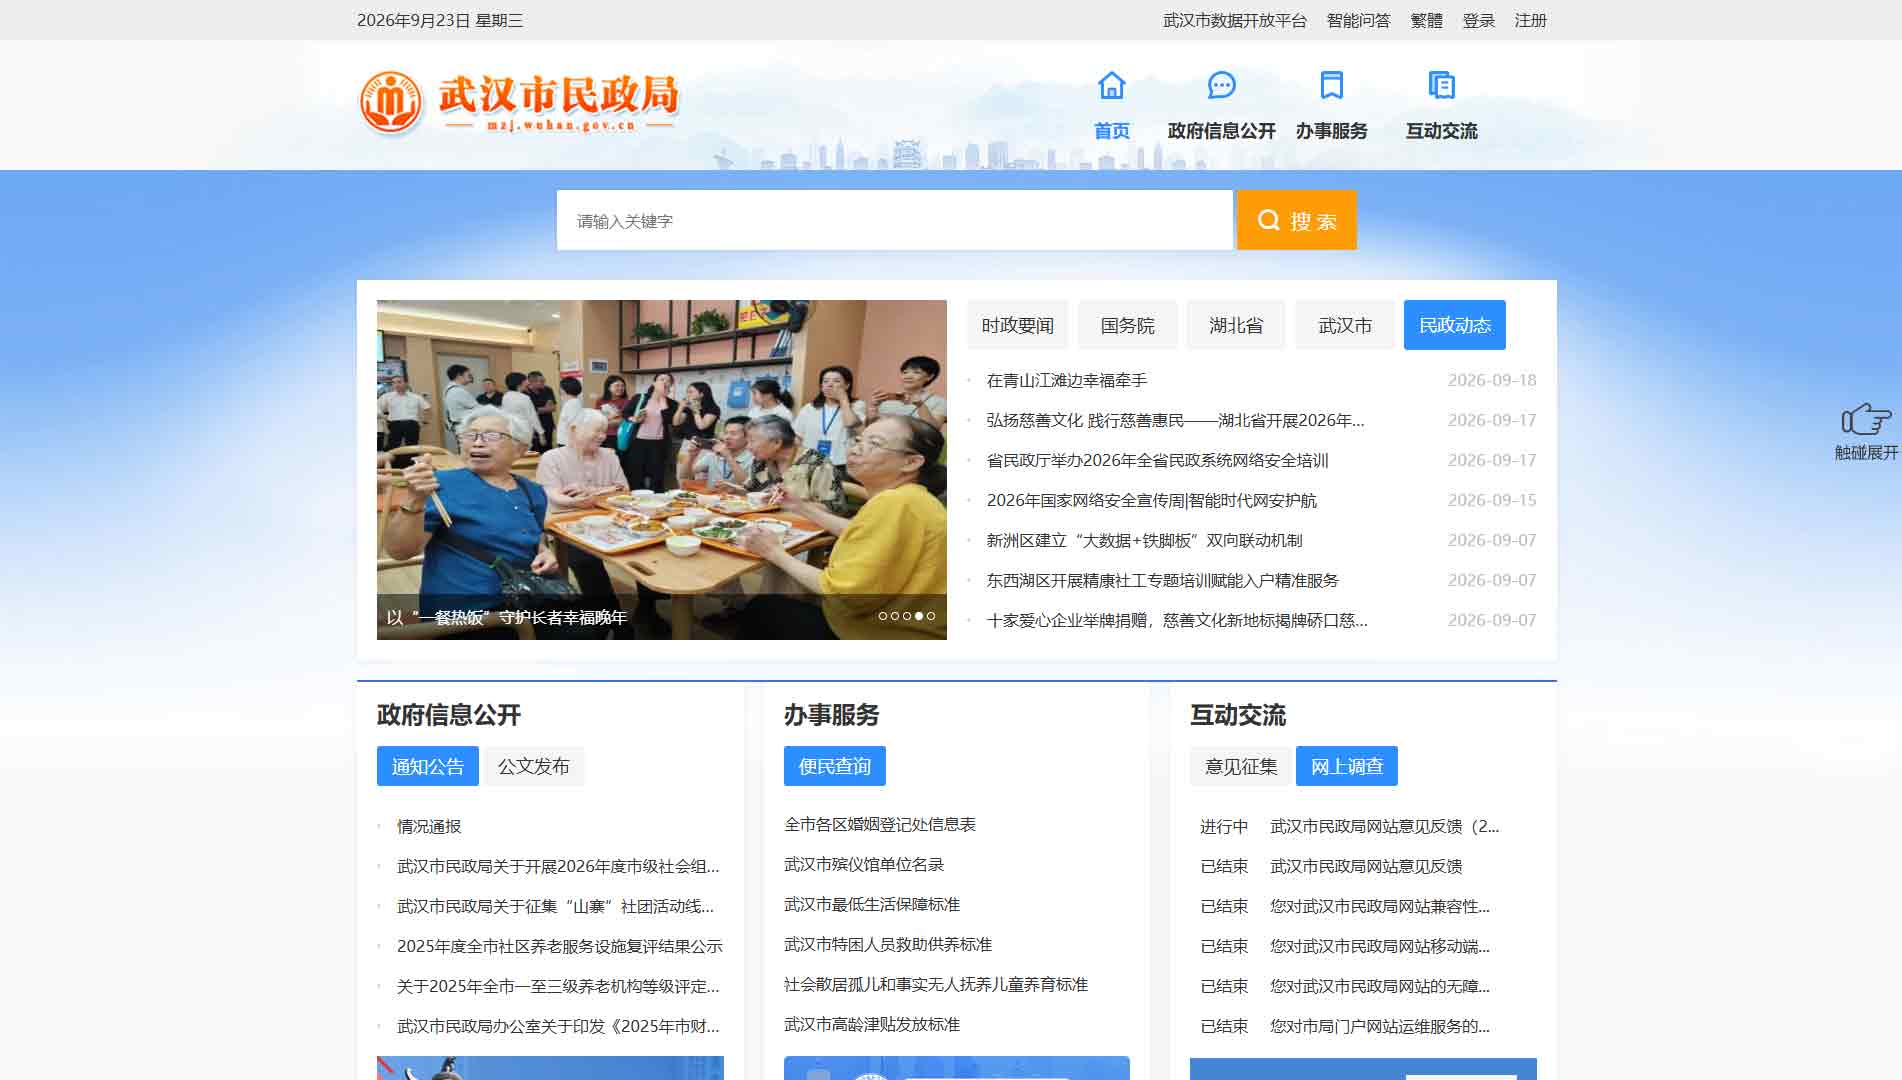Image resolution: width=1902 pixels, height=1080 pixels.
Task: Select the first carousel dot indicator
Action: pyautogui.click(x=883, y=616)
